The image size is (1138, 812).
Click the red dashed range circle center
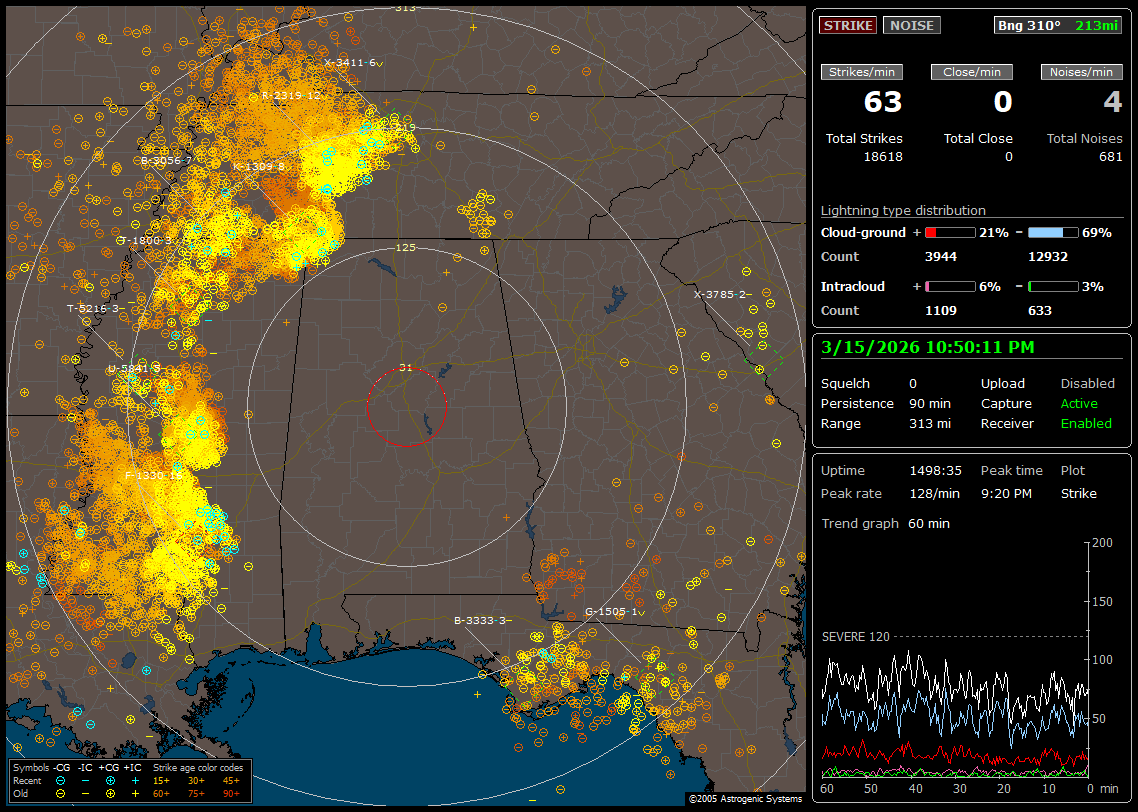tap(406, 407)
